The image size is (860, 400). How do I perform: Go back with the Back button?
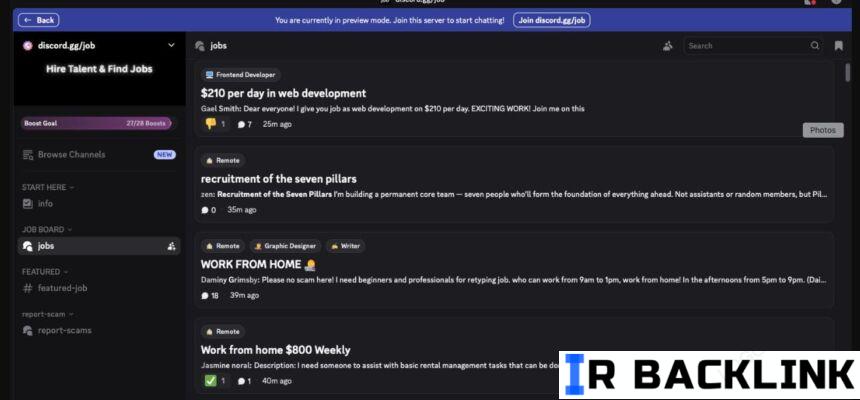(x=38, y=20)
